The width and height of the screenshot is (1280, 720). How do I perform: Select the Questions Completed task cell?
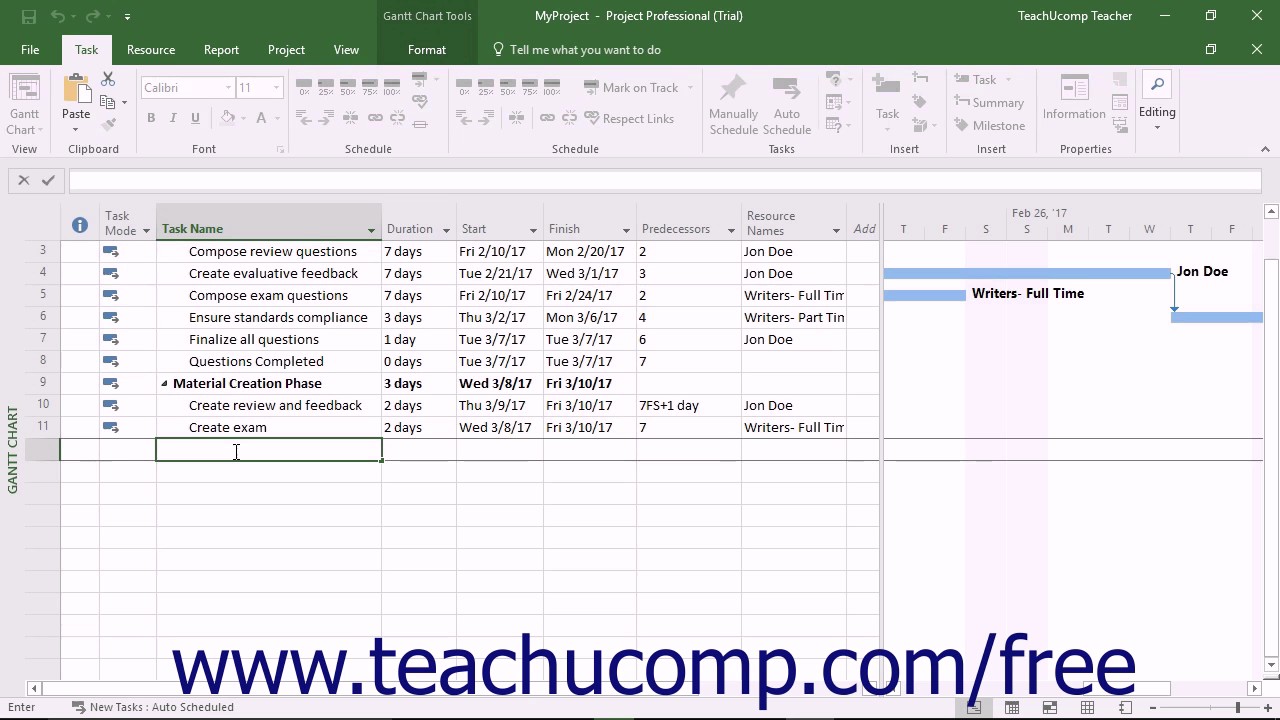[x=269, y=362]
